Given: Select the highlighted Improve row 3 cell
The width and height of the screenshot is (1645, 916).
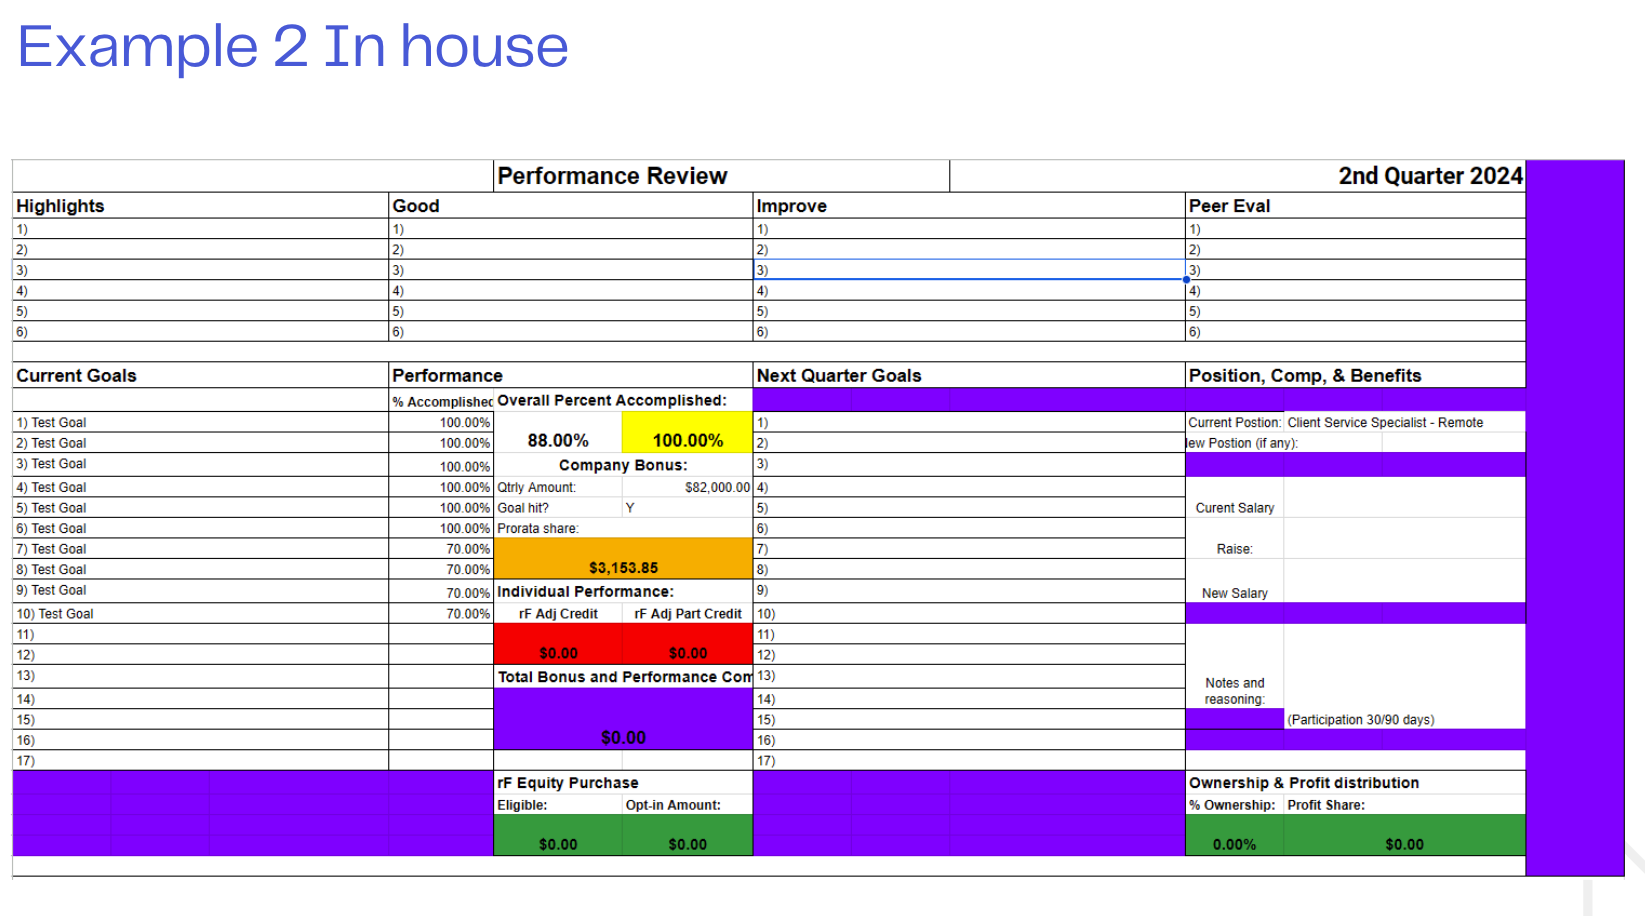Looking at the screenshot, I should [968, 270].
